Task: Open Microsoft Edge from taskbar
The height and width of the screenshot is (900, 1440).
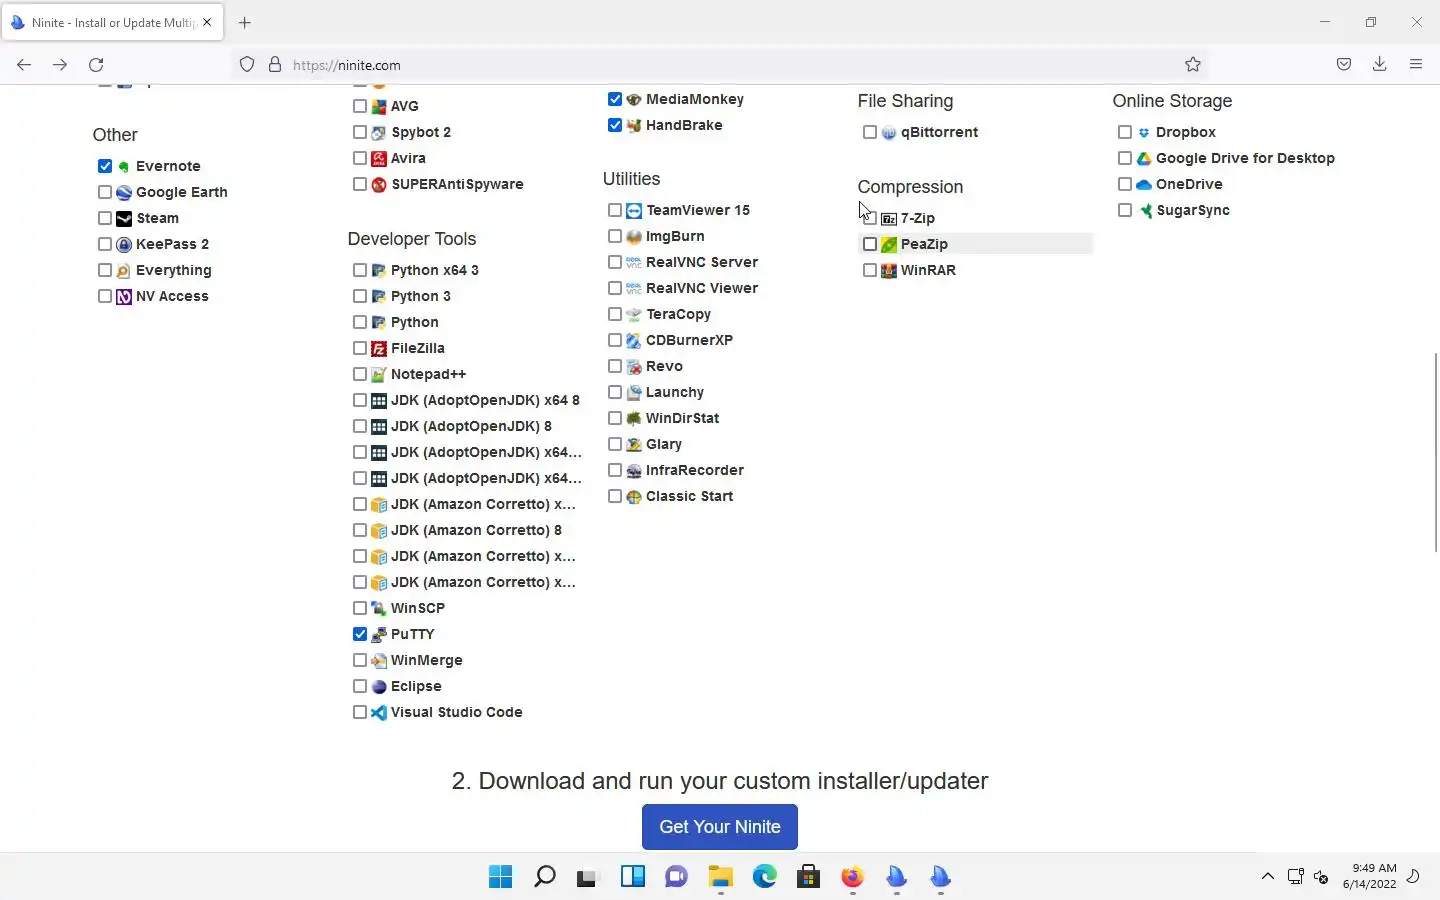Action: click(x=765, y=877)
